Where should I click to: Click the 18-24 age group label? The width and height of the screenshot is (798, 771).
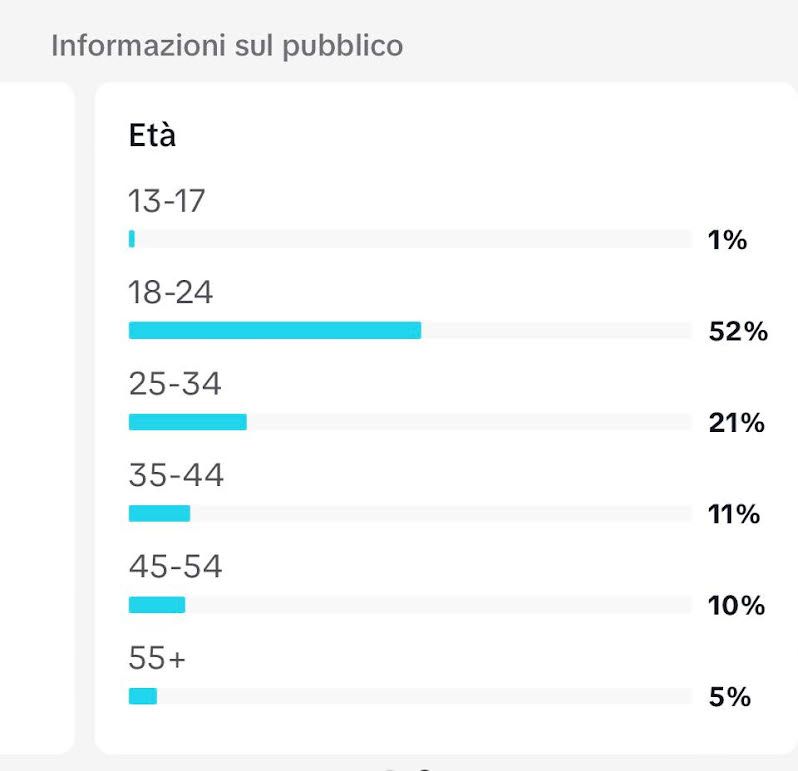click(x=170, y=293)
